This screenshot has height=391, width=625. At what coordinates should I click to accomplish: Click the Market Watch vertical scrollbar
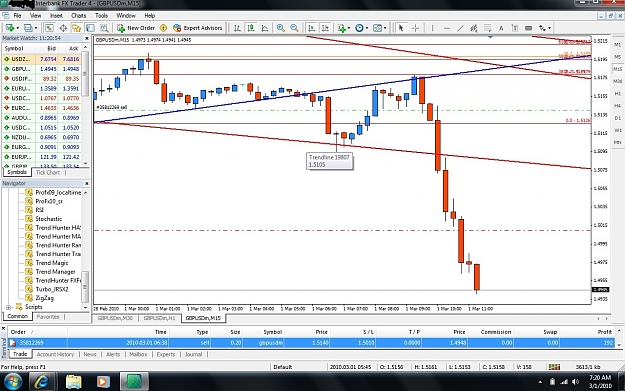pos(85,74)
